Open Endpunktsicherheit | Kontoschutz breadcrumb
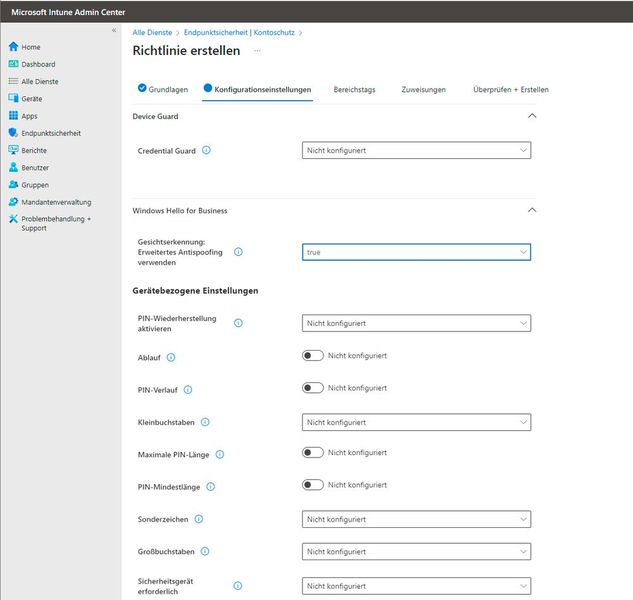633x600 pixels. coord(239,32)
